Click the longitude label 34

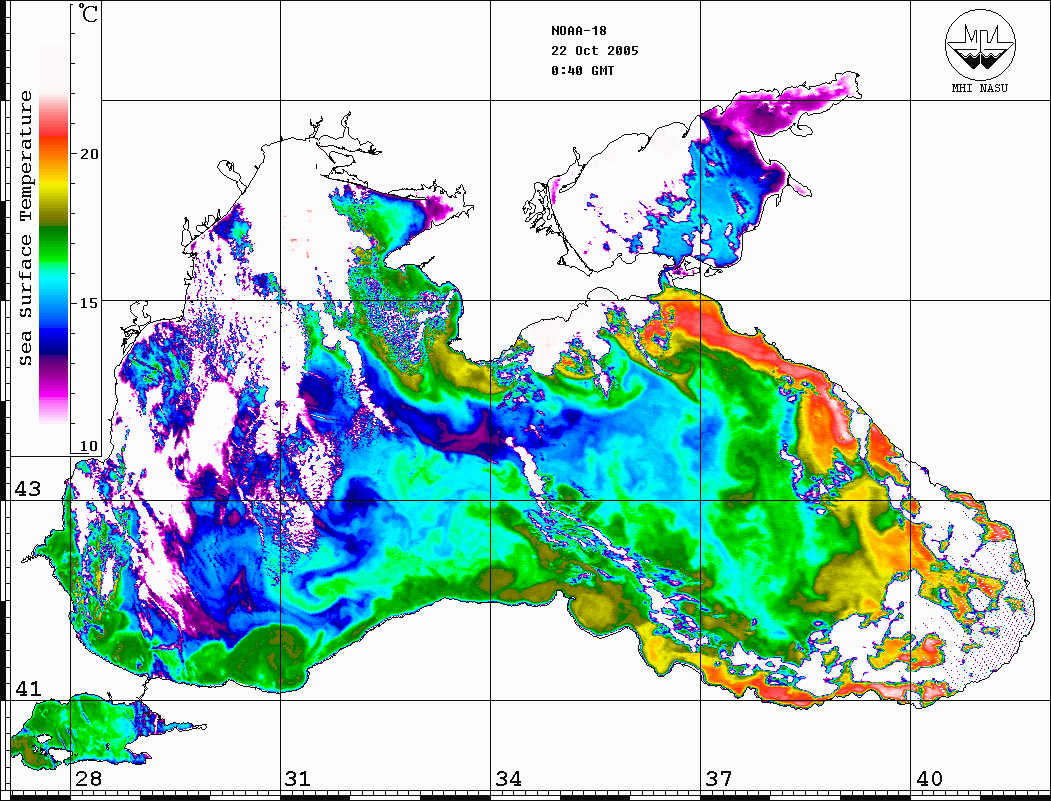tap(509, 779)
